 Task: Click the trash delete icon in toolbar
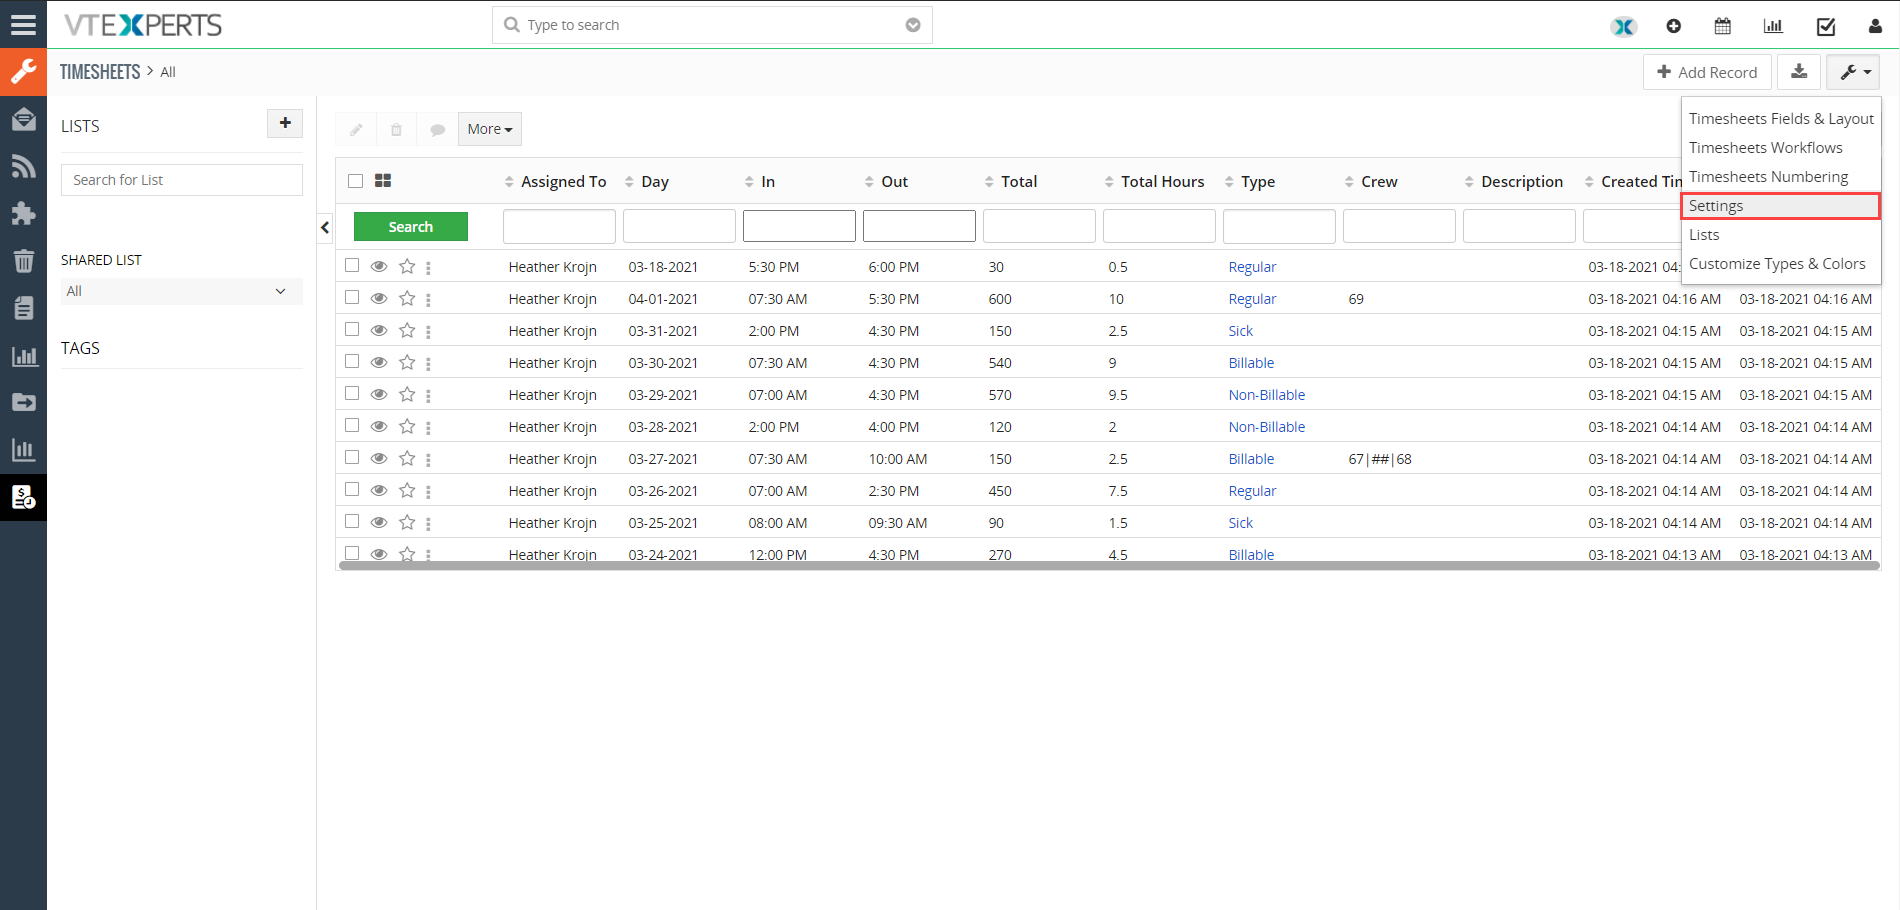(396, 129)
